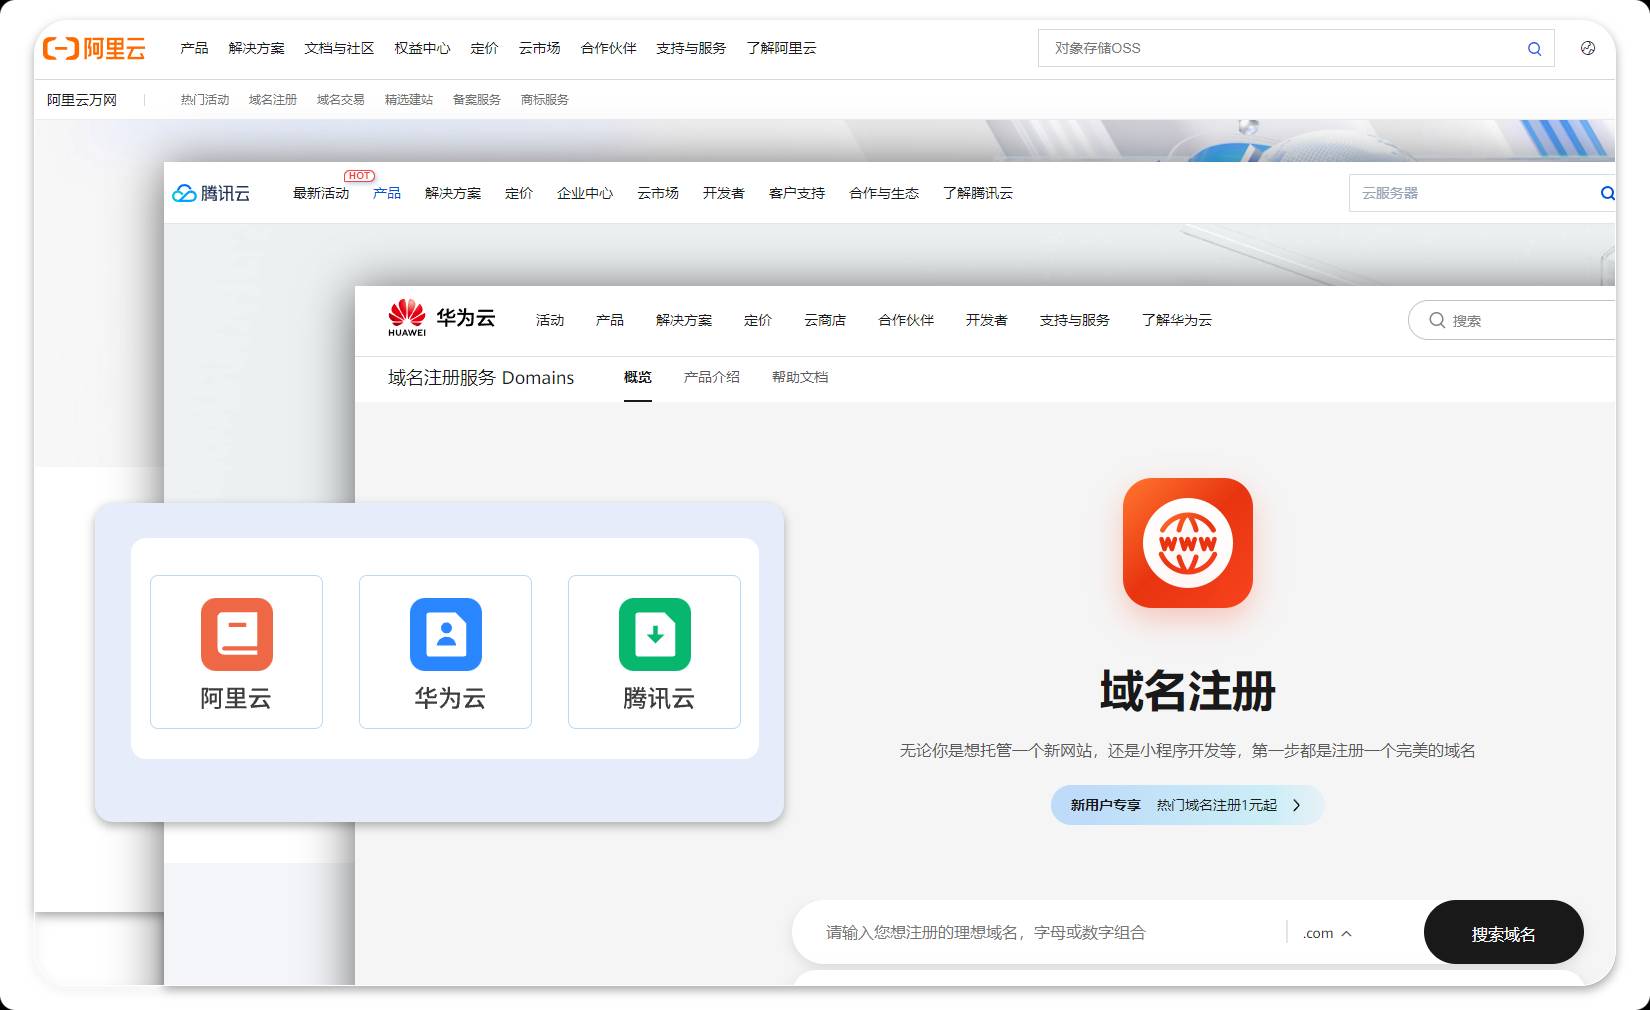Expand the .com domain suffix dropdown
The width and height of the screenshot is (1650, 1010).
tap(1328, 933)
